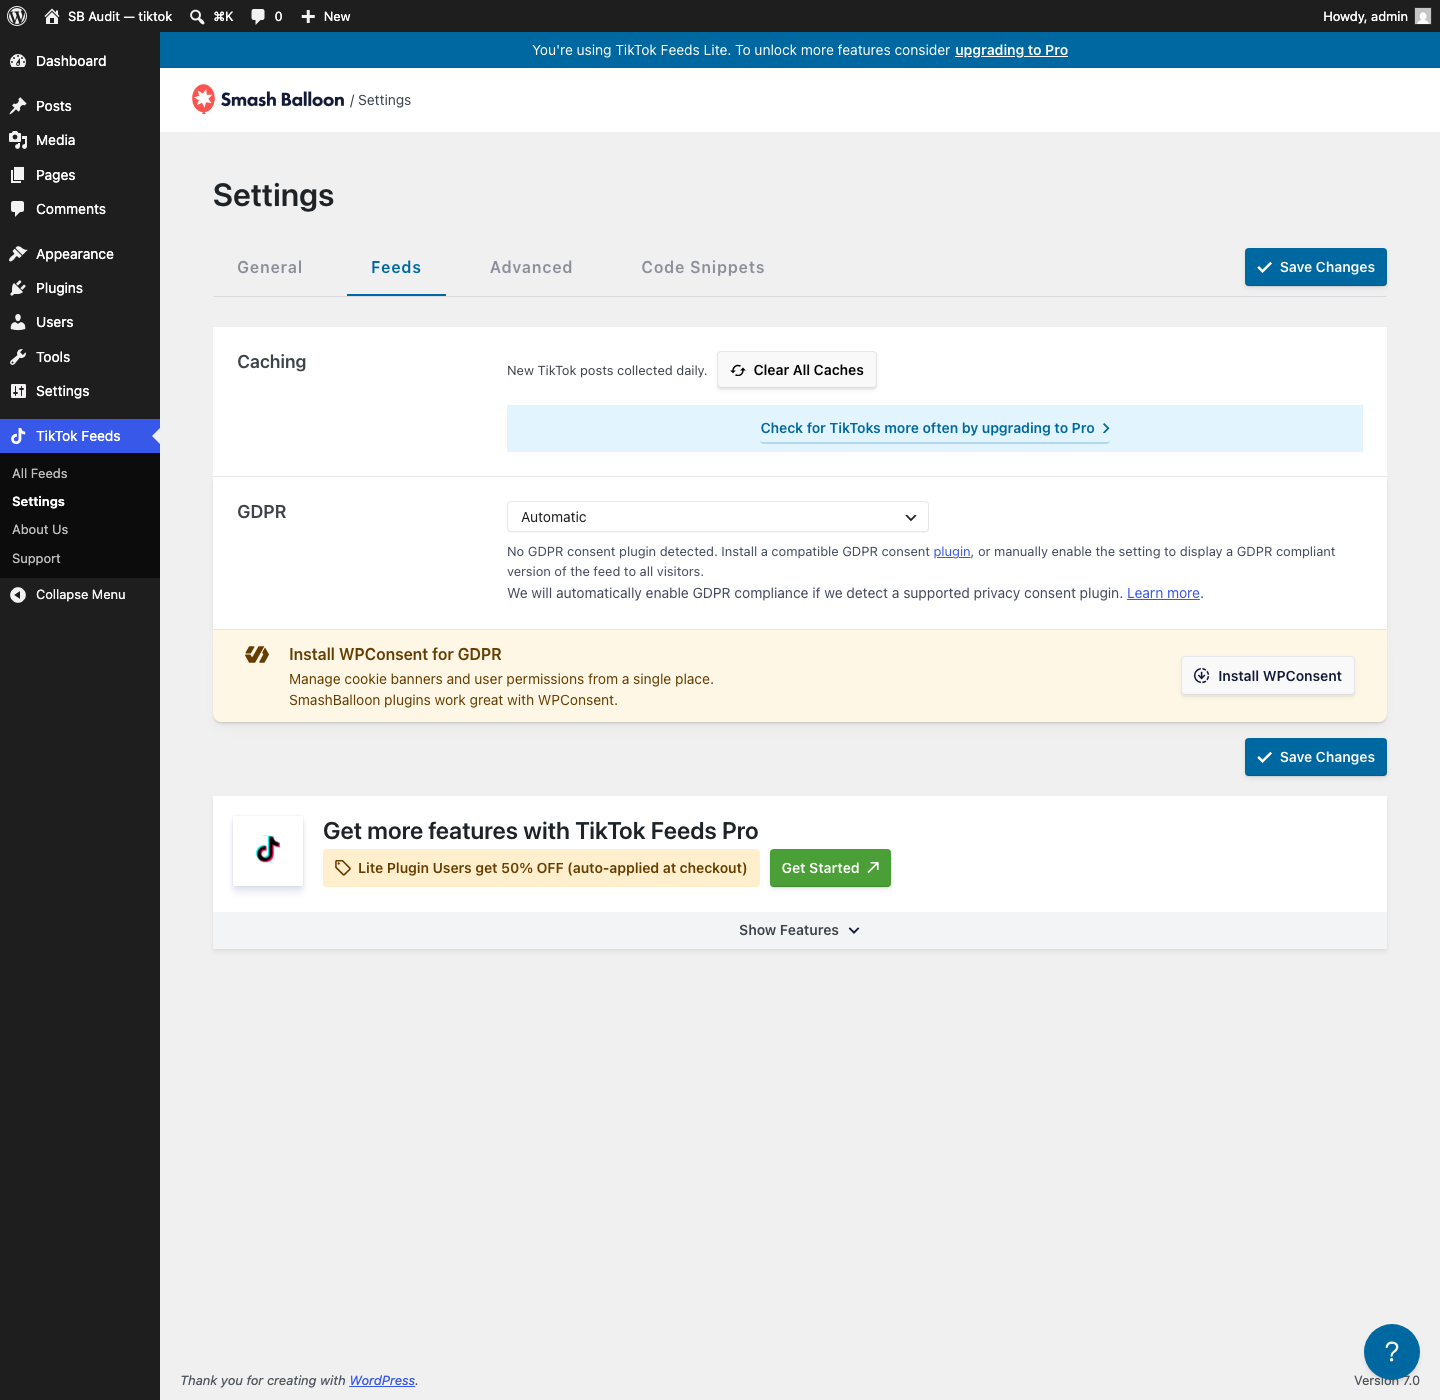The height and width of the screenshot is (1400, 1440).
Task: Open Appearance menu in the sidebar
Action: pyautogui.click(x=80, y=254)
